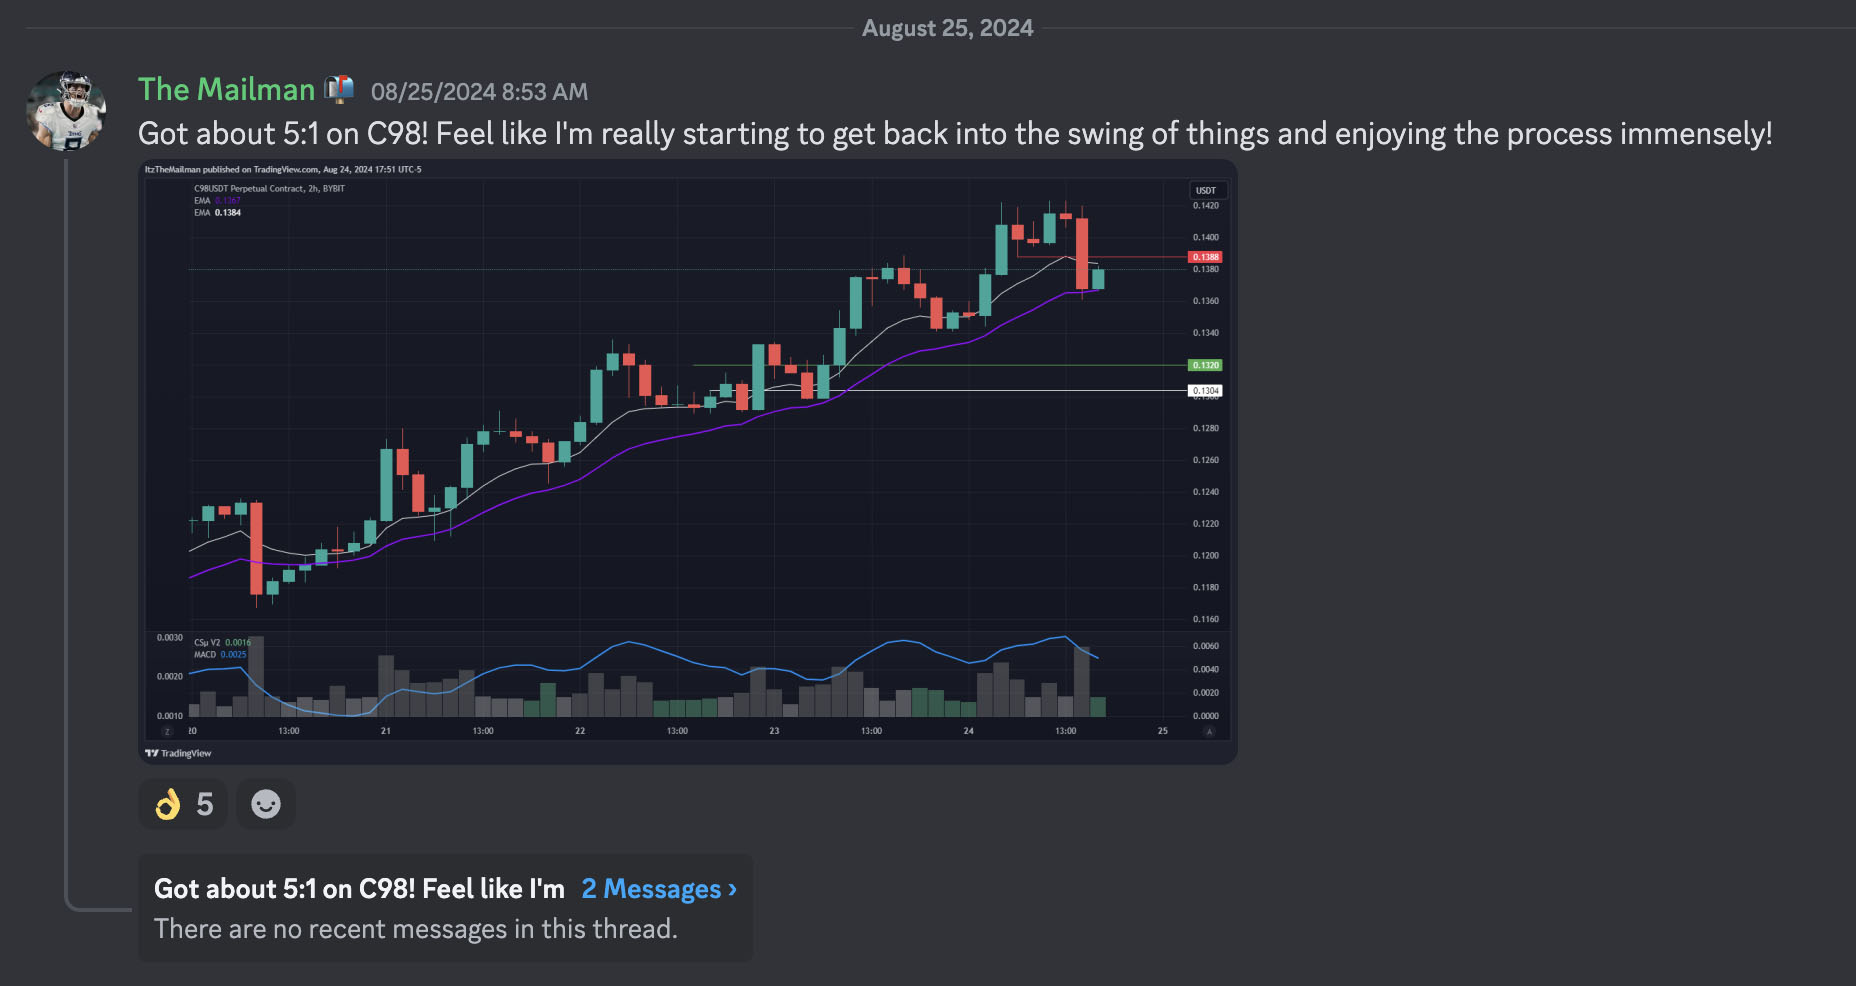Click The Mailman username

point(226,90)
